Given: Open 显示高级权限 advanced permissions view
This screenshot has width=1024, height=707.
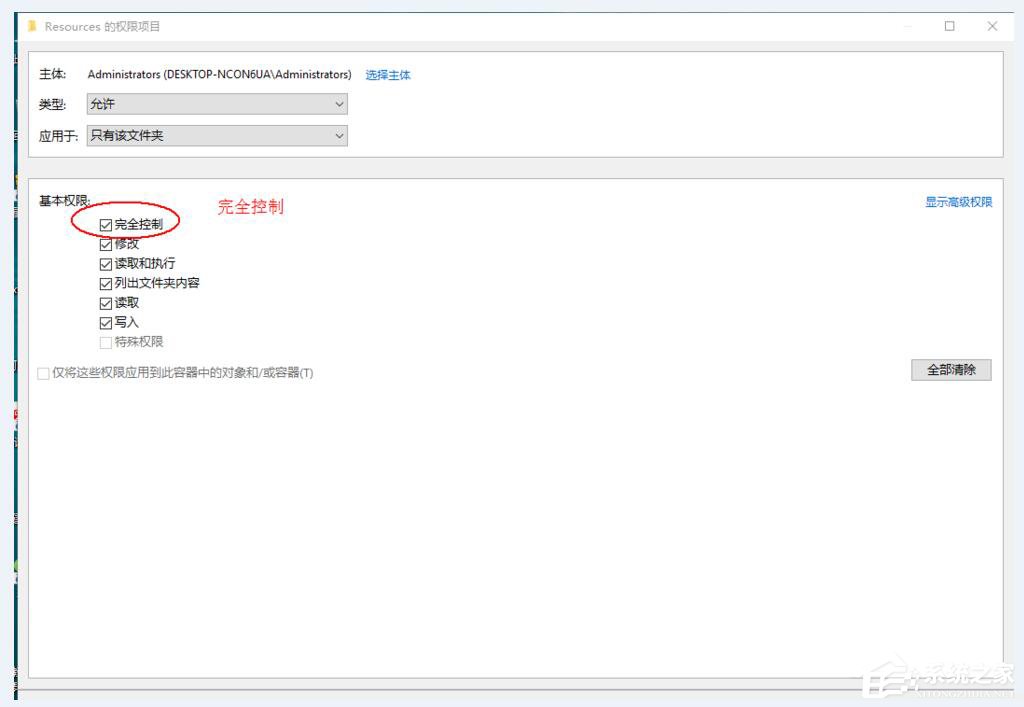Looking at the screenshot, I should 958,201.
